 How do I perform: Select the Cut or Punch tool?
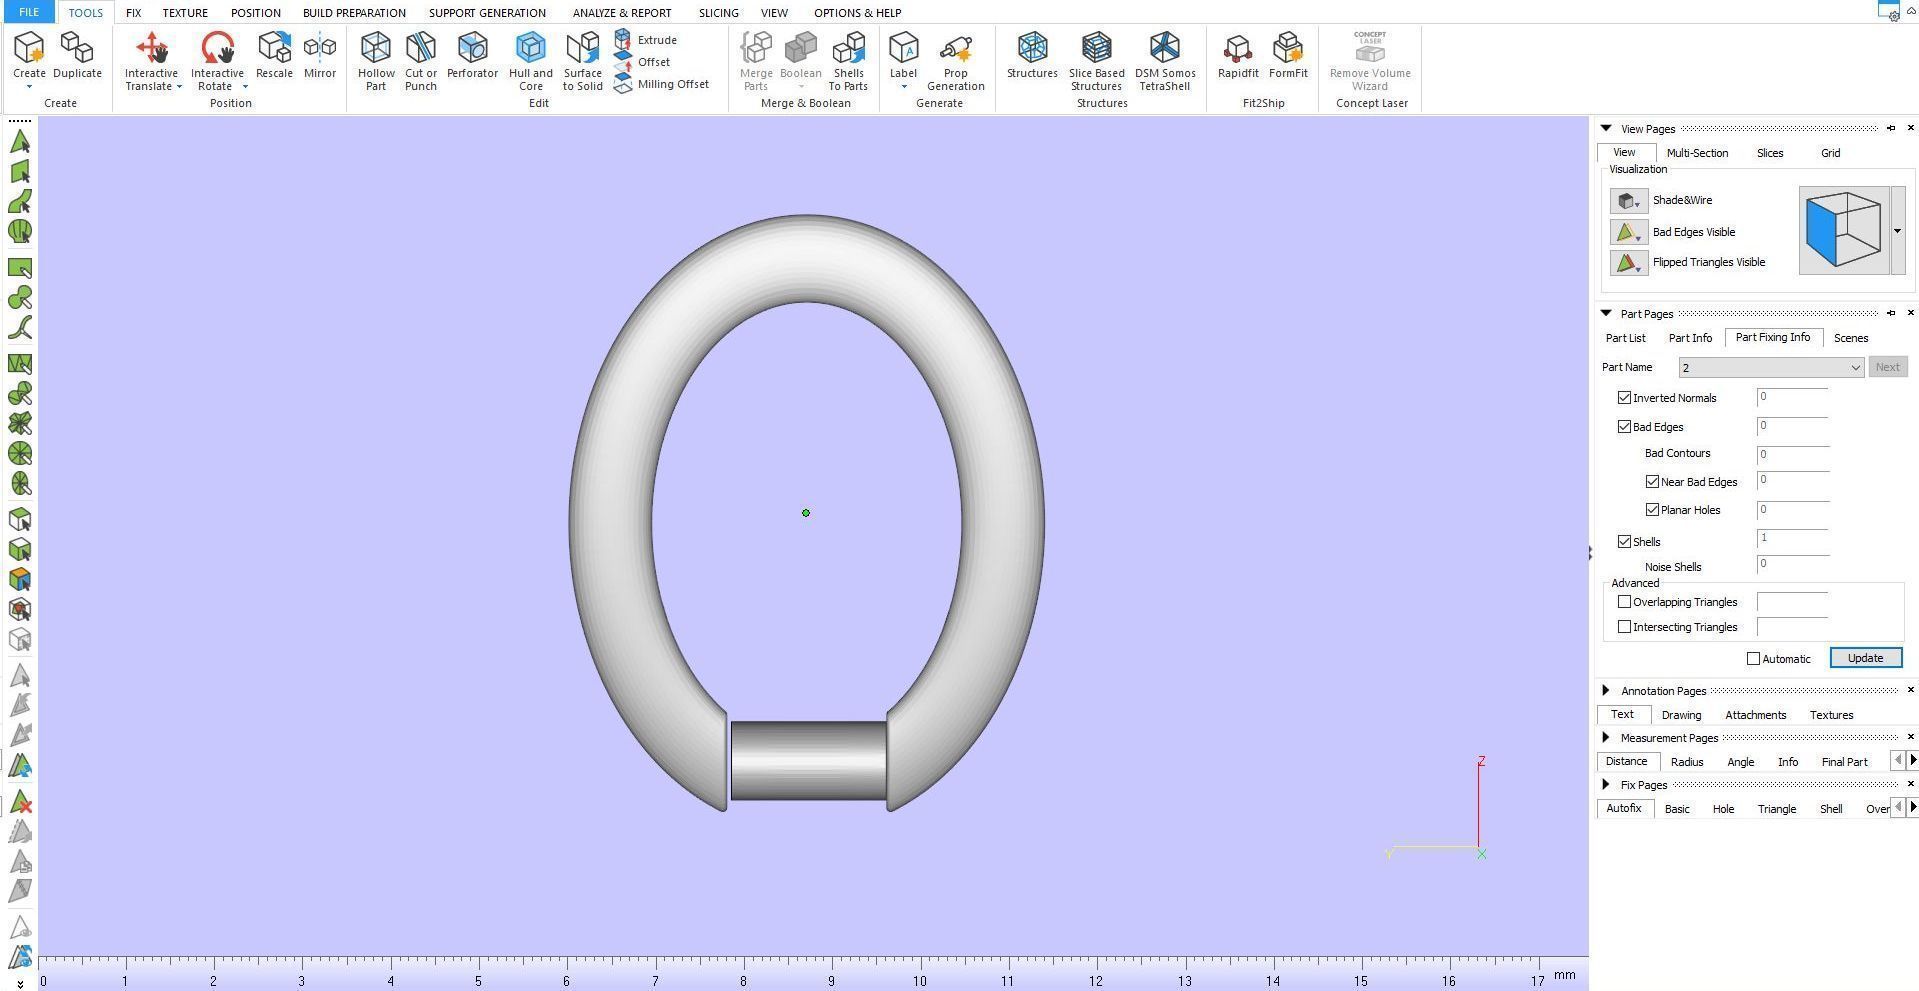pyautogui.click(x=421, y=61)
